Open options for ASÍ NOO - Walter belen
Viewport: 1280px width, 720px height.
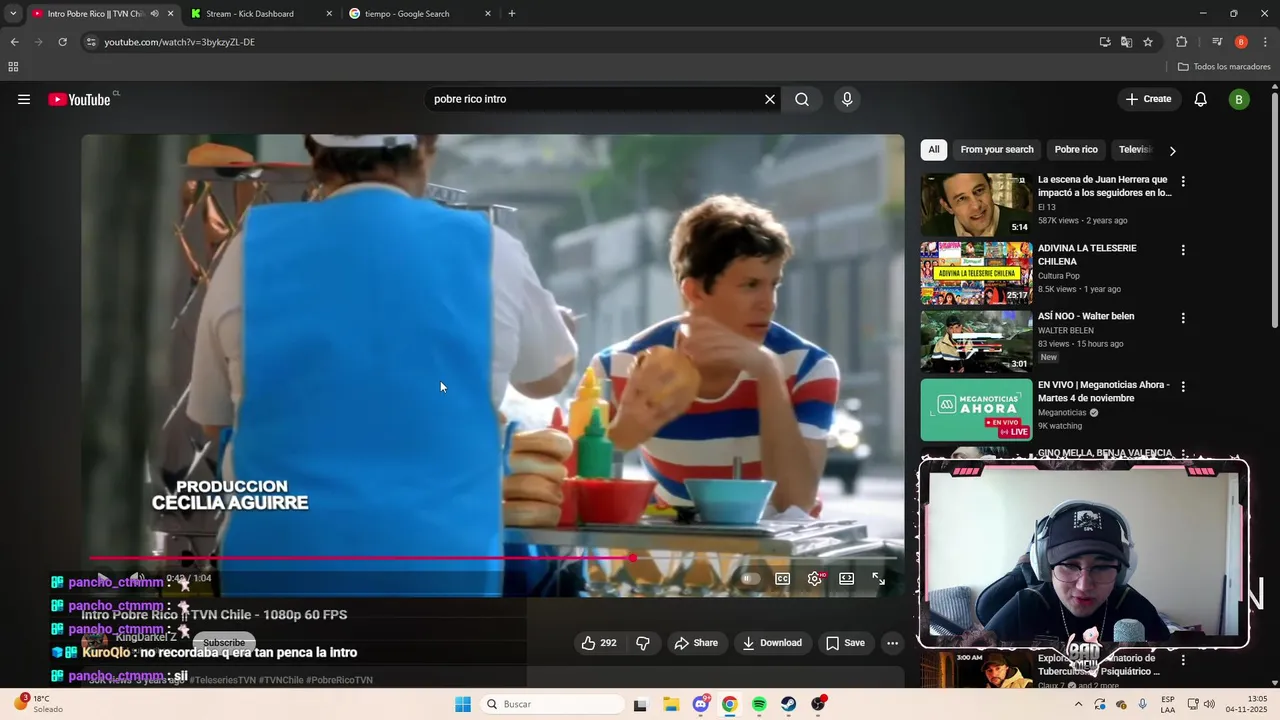pyautogui.click(x=1183, y=318)
